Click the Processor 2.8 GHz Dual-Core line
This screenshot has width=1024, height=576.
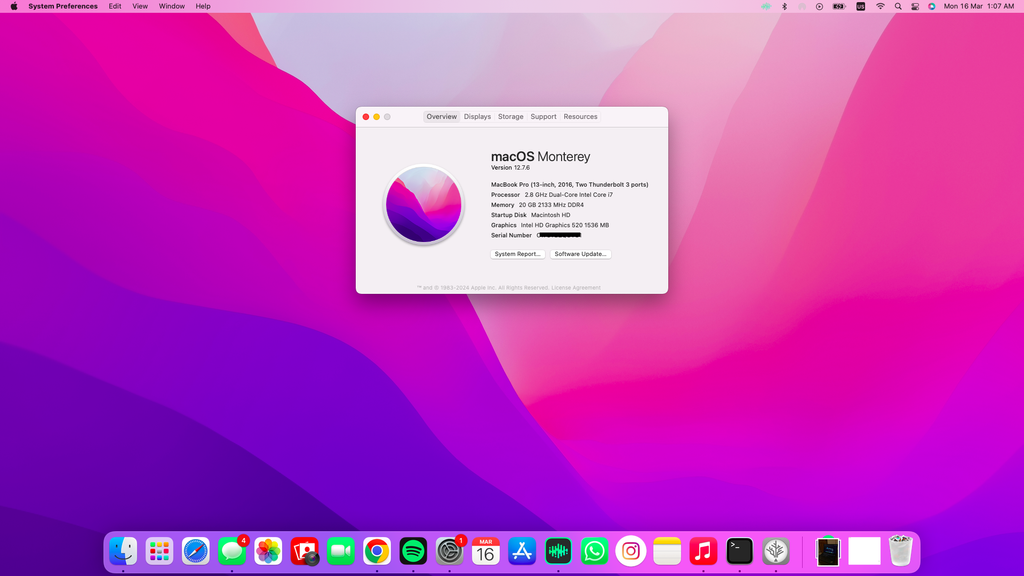click(552, 195)
